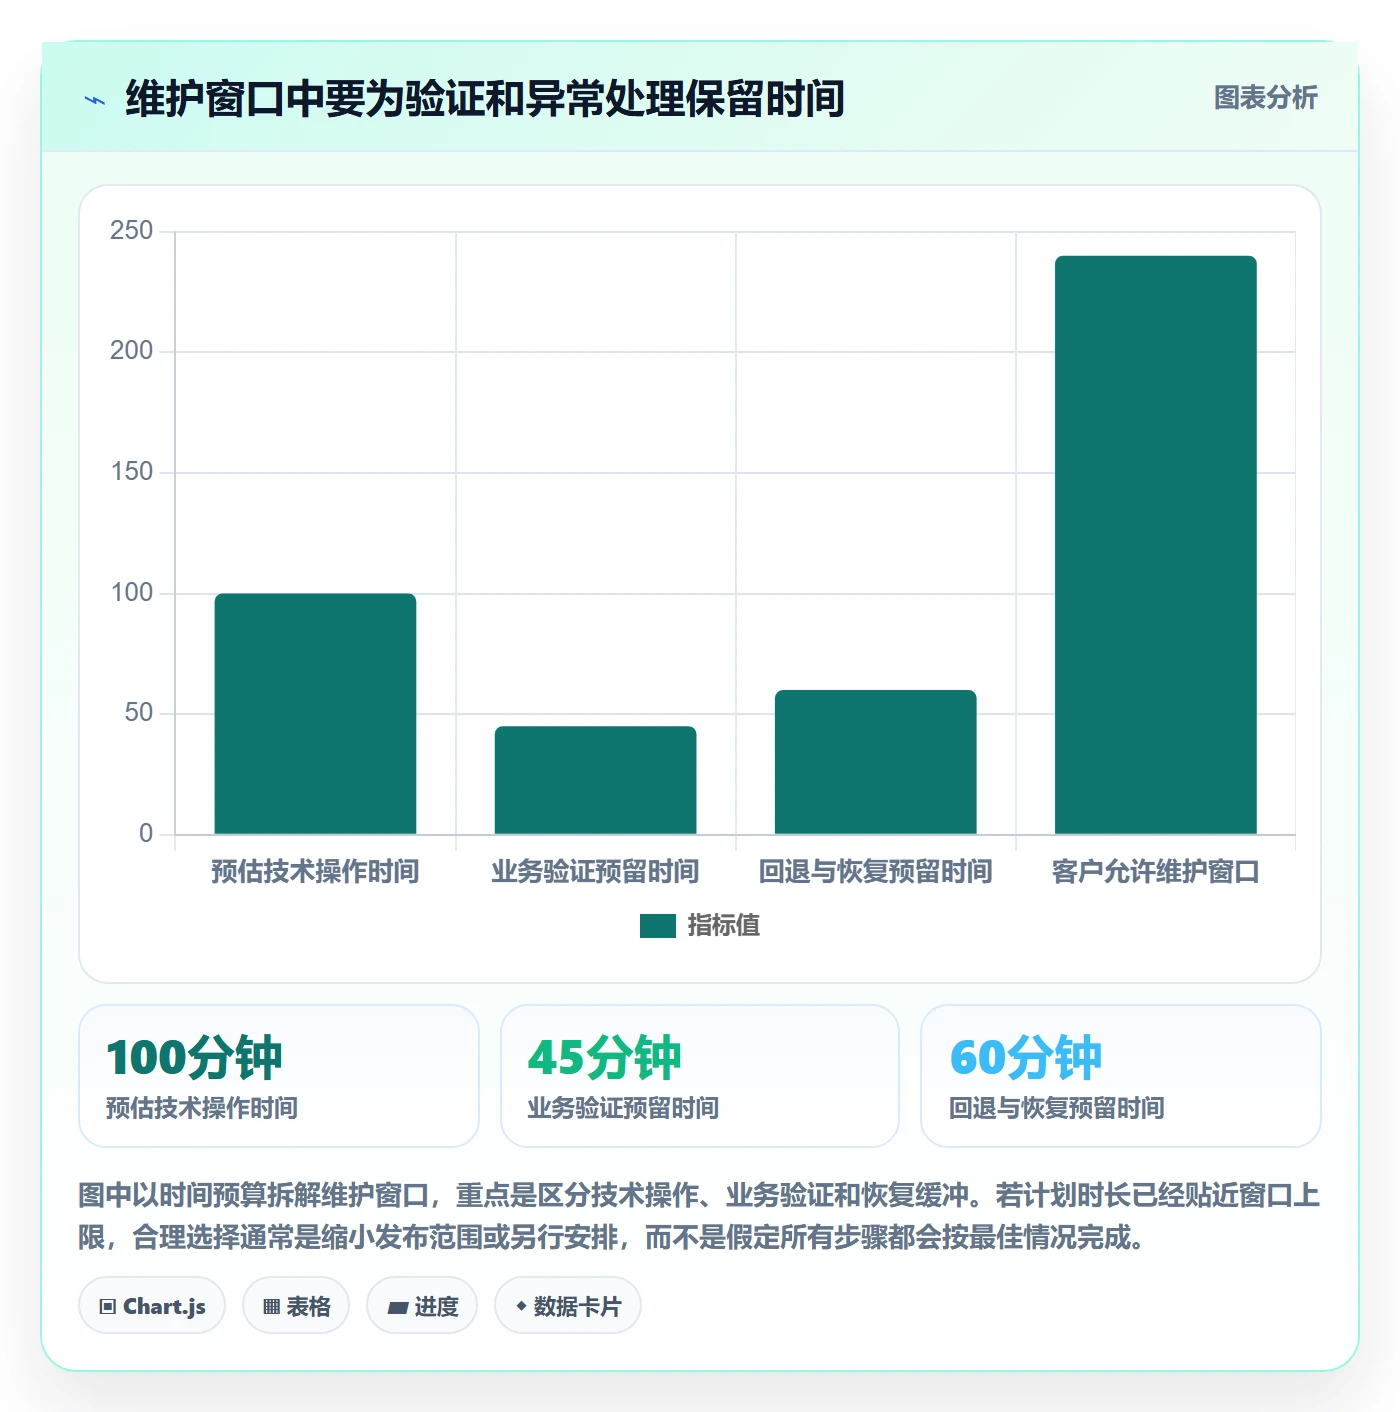This screenshot has height=1412, width=1400.
Task: Click the 100分钟 data card value
Action: [194, 1058]
